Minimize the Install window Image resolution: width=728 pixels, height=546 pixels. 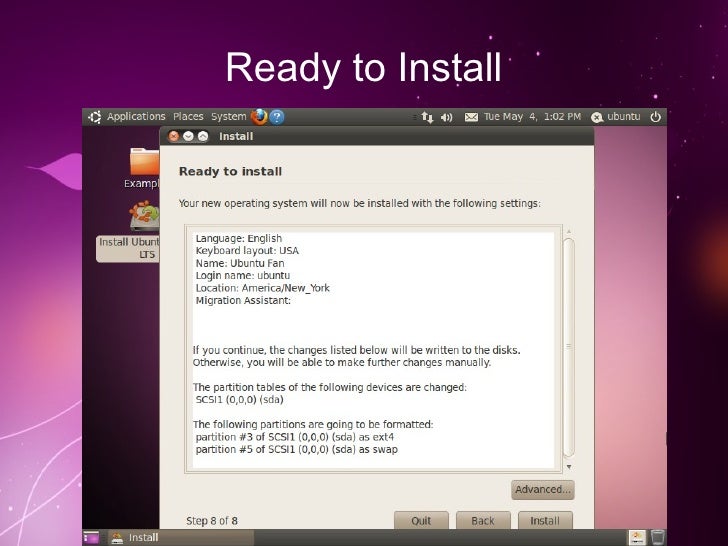point(188,136)
